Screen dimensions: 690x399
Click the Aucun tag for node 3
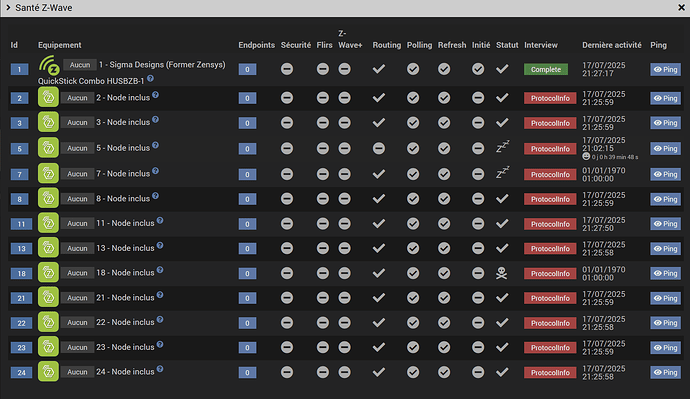pos(77,122)
